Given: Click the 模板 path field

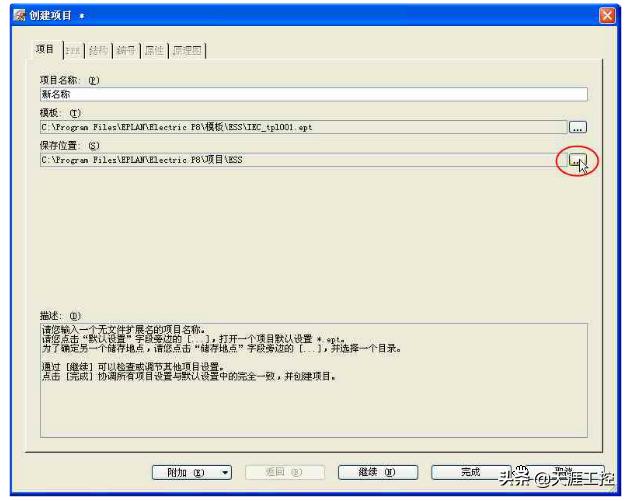Looking at the screenshot, I should (x=304, y=128).
